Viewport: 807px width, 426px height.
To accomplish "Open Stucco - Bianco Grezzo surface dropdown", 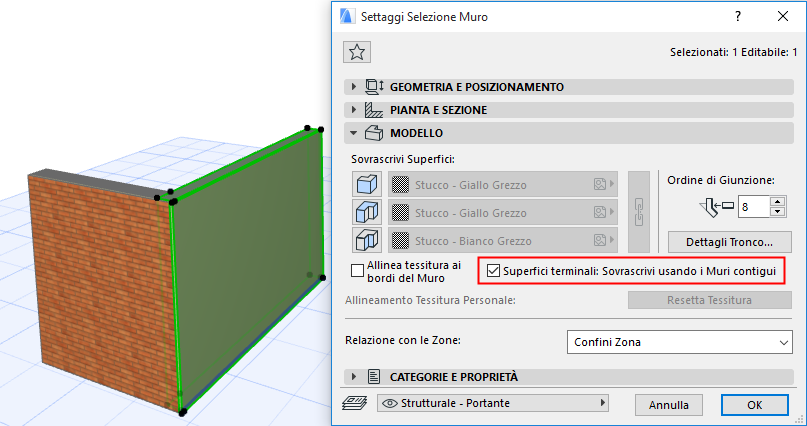I will coord(503,241).
